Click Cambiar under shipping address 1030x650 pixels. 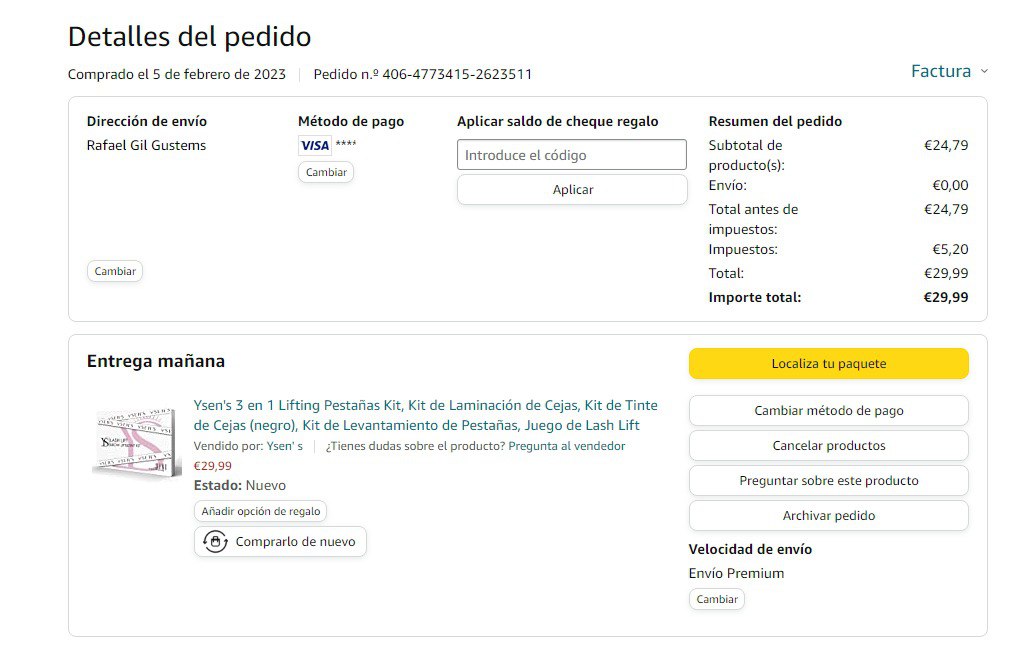[115, 271]
